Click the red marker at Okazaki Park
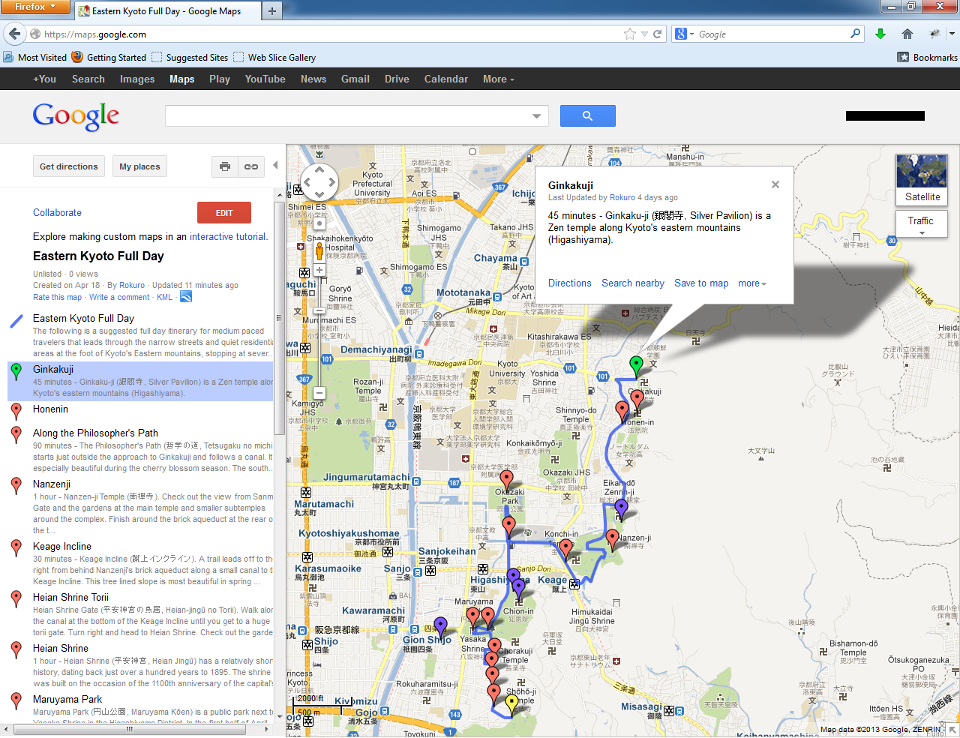 pos(506,480)
